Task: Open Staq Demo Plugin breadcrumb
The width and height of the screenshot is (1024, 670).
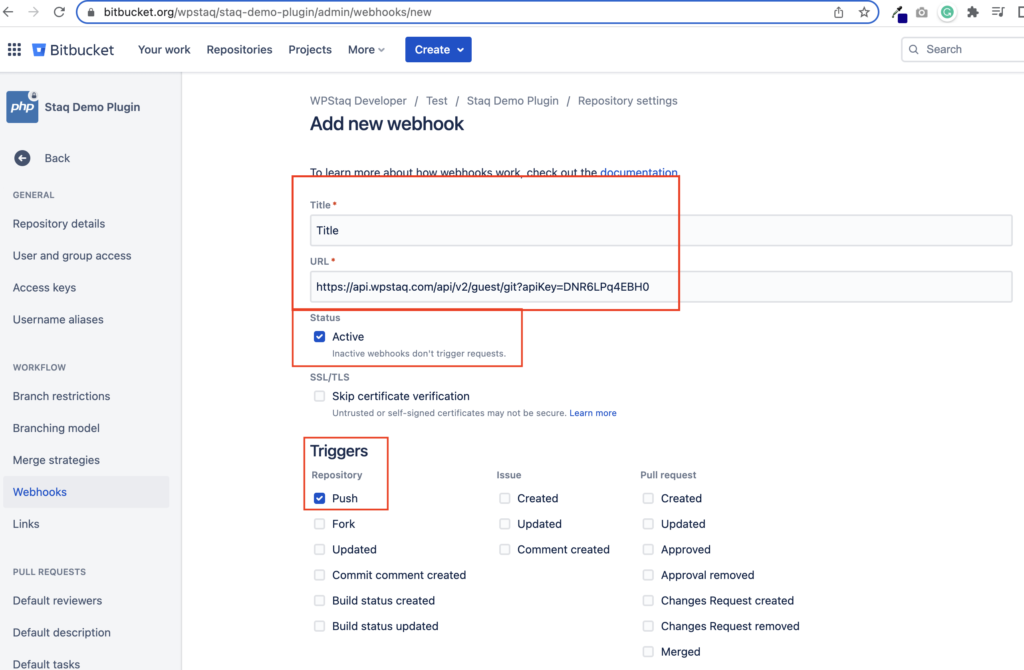Action: coord(513,101)
